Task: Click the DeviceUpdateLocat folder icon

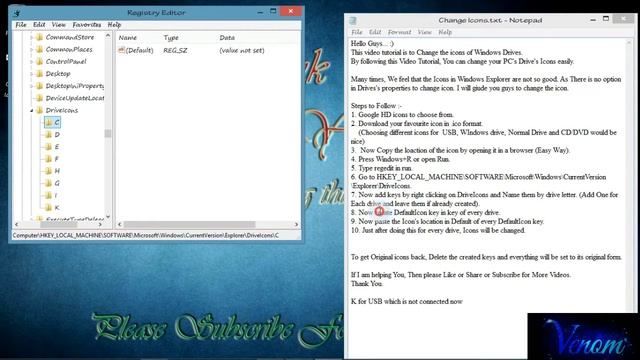Action: (x=40, y=98)
